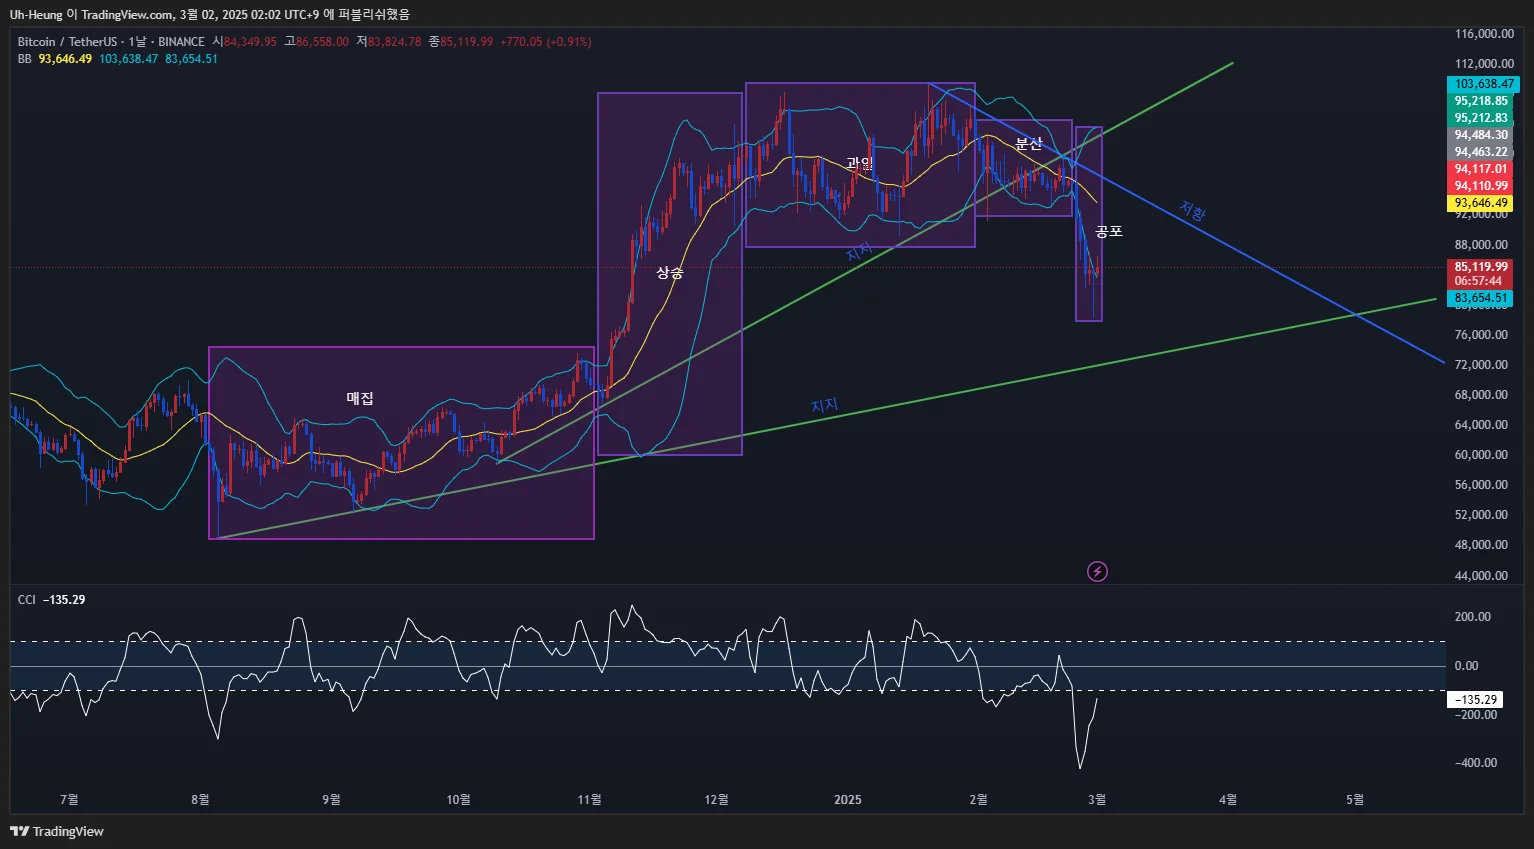Image resolution: width=1534 pixels, height=849 pixels.
Task: Click the yellow 93,646.49 BB basis price tag
Action: (1480, 203)
